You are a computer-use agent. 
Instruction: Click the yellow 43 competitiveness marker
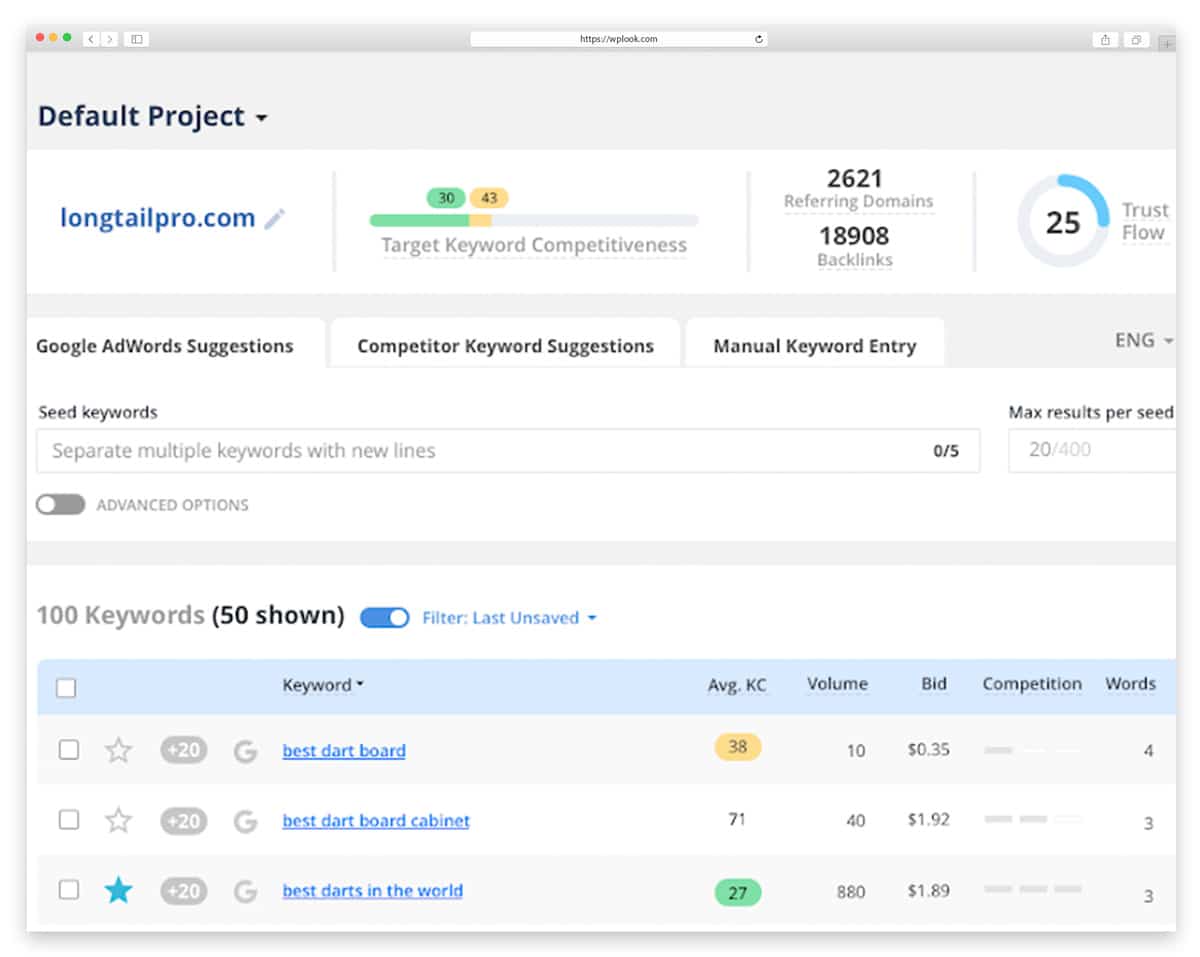point(489,198)
